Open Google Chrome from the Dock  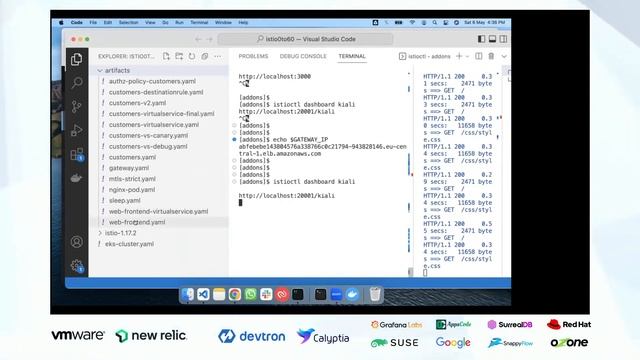(x=235, y=294)
